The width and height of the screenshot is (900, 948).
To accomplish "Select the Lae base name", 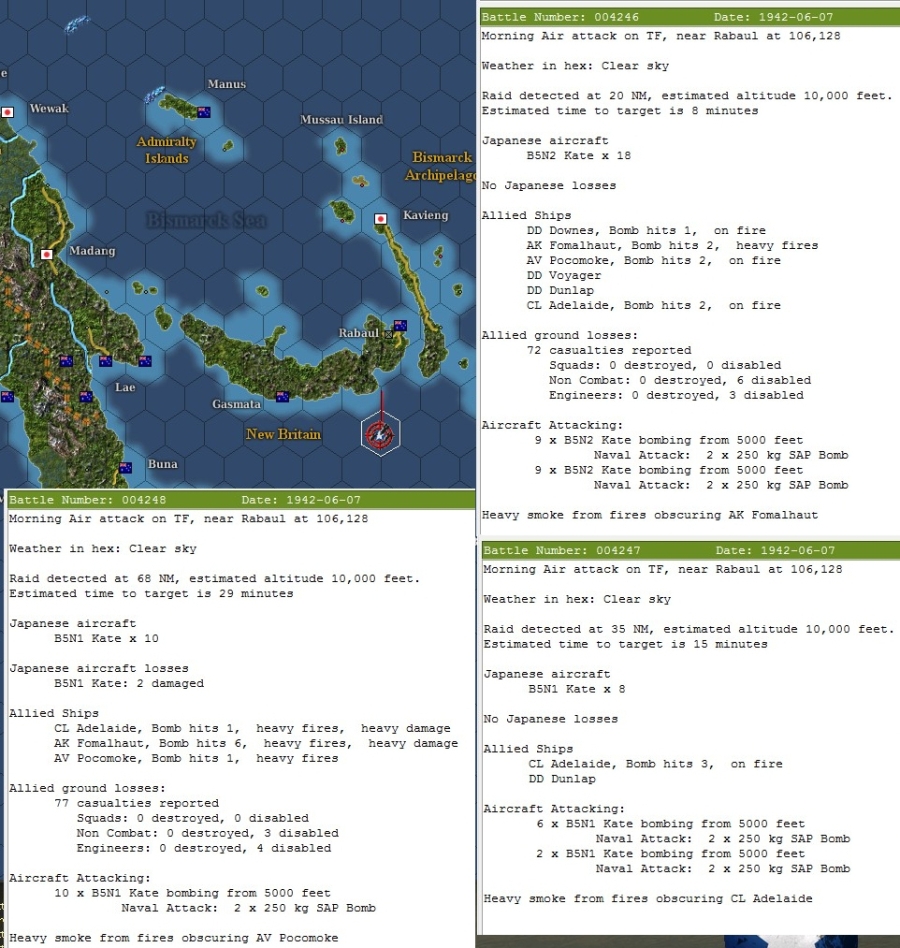I will (125, 388).
